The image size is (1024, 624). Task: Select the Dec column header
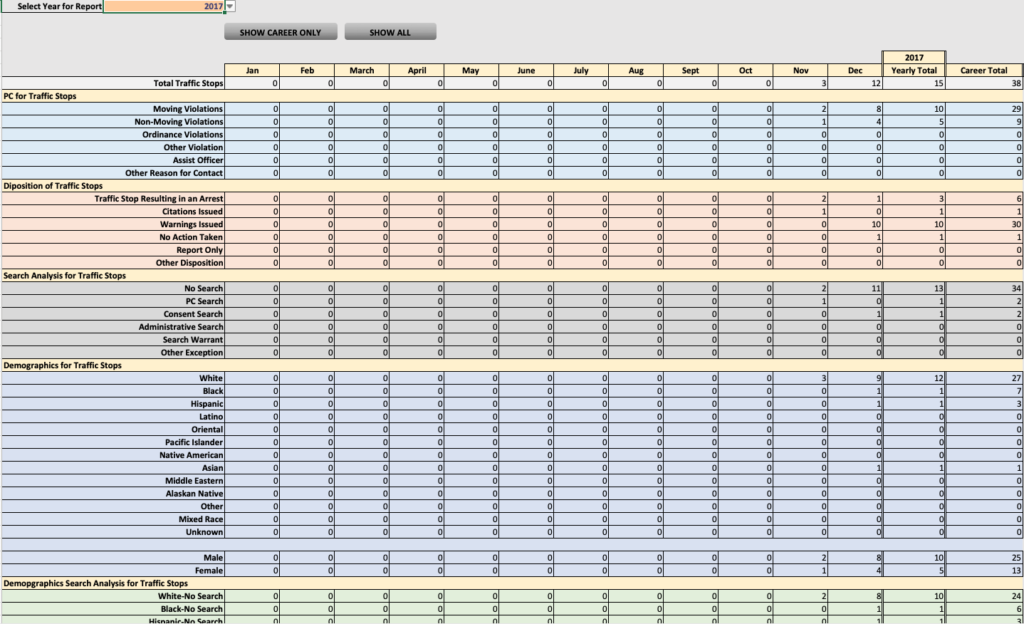[855, 70]
